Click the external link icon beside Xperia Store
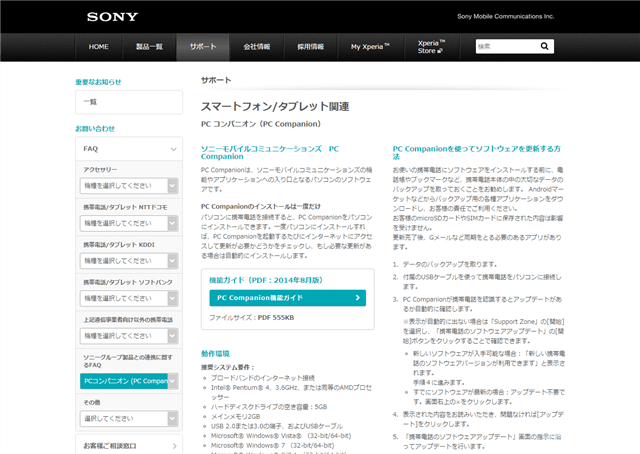 [440, 51]
